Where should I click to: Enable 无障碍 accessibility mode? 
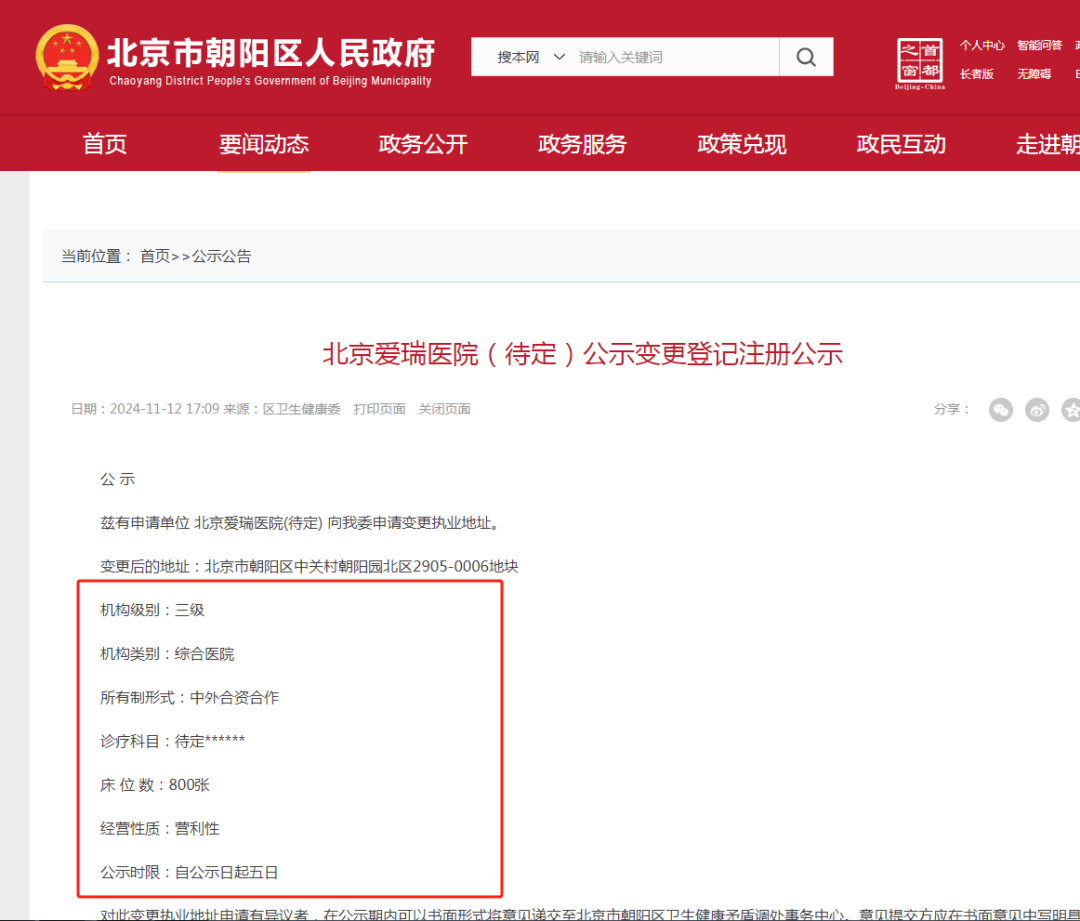click(x=1034, y=75)
